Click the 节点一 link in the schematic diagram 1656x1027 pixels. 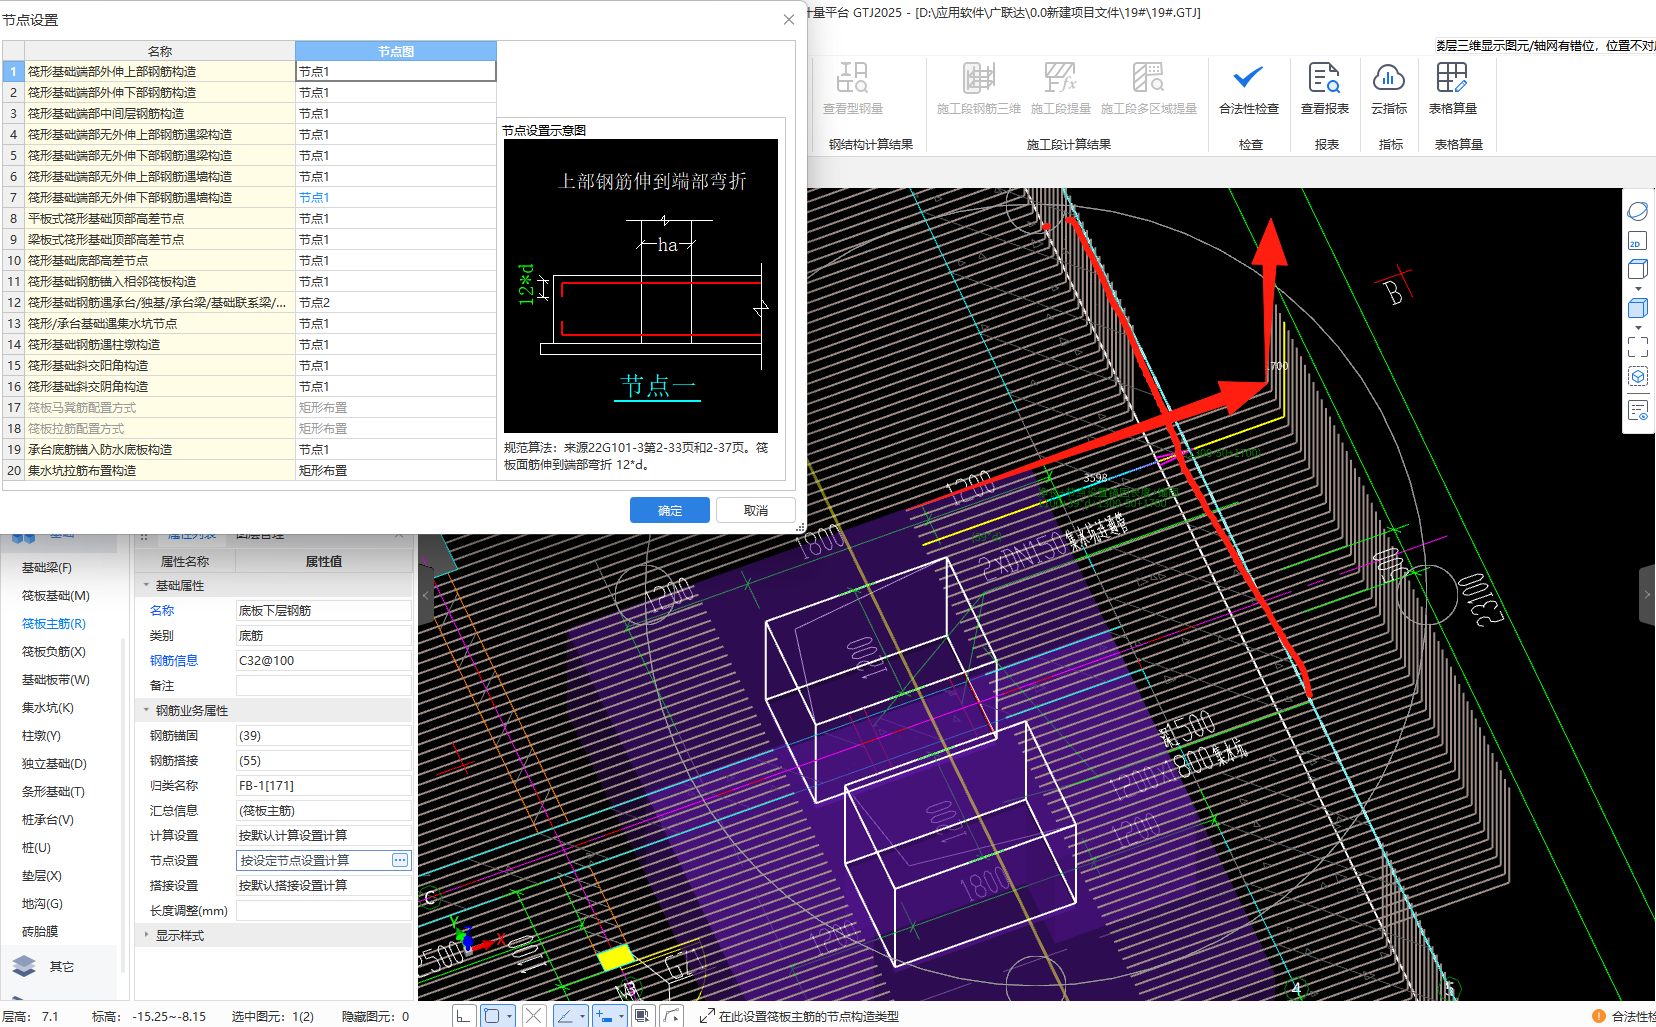click(658, 386)
